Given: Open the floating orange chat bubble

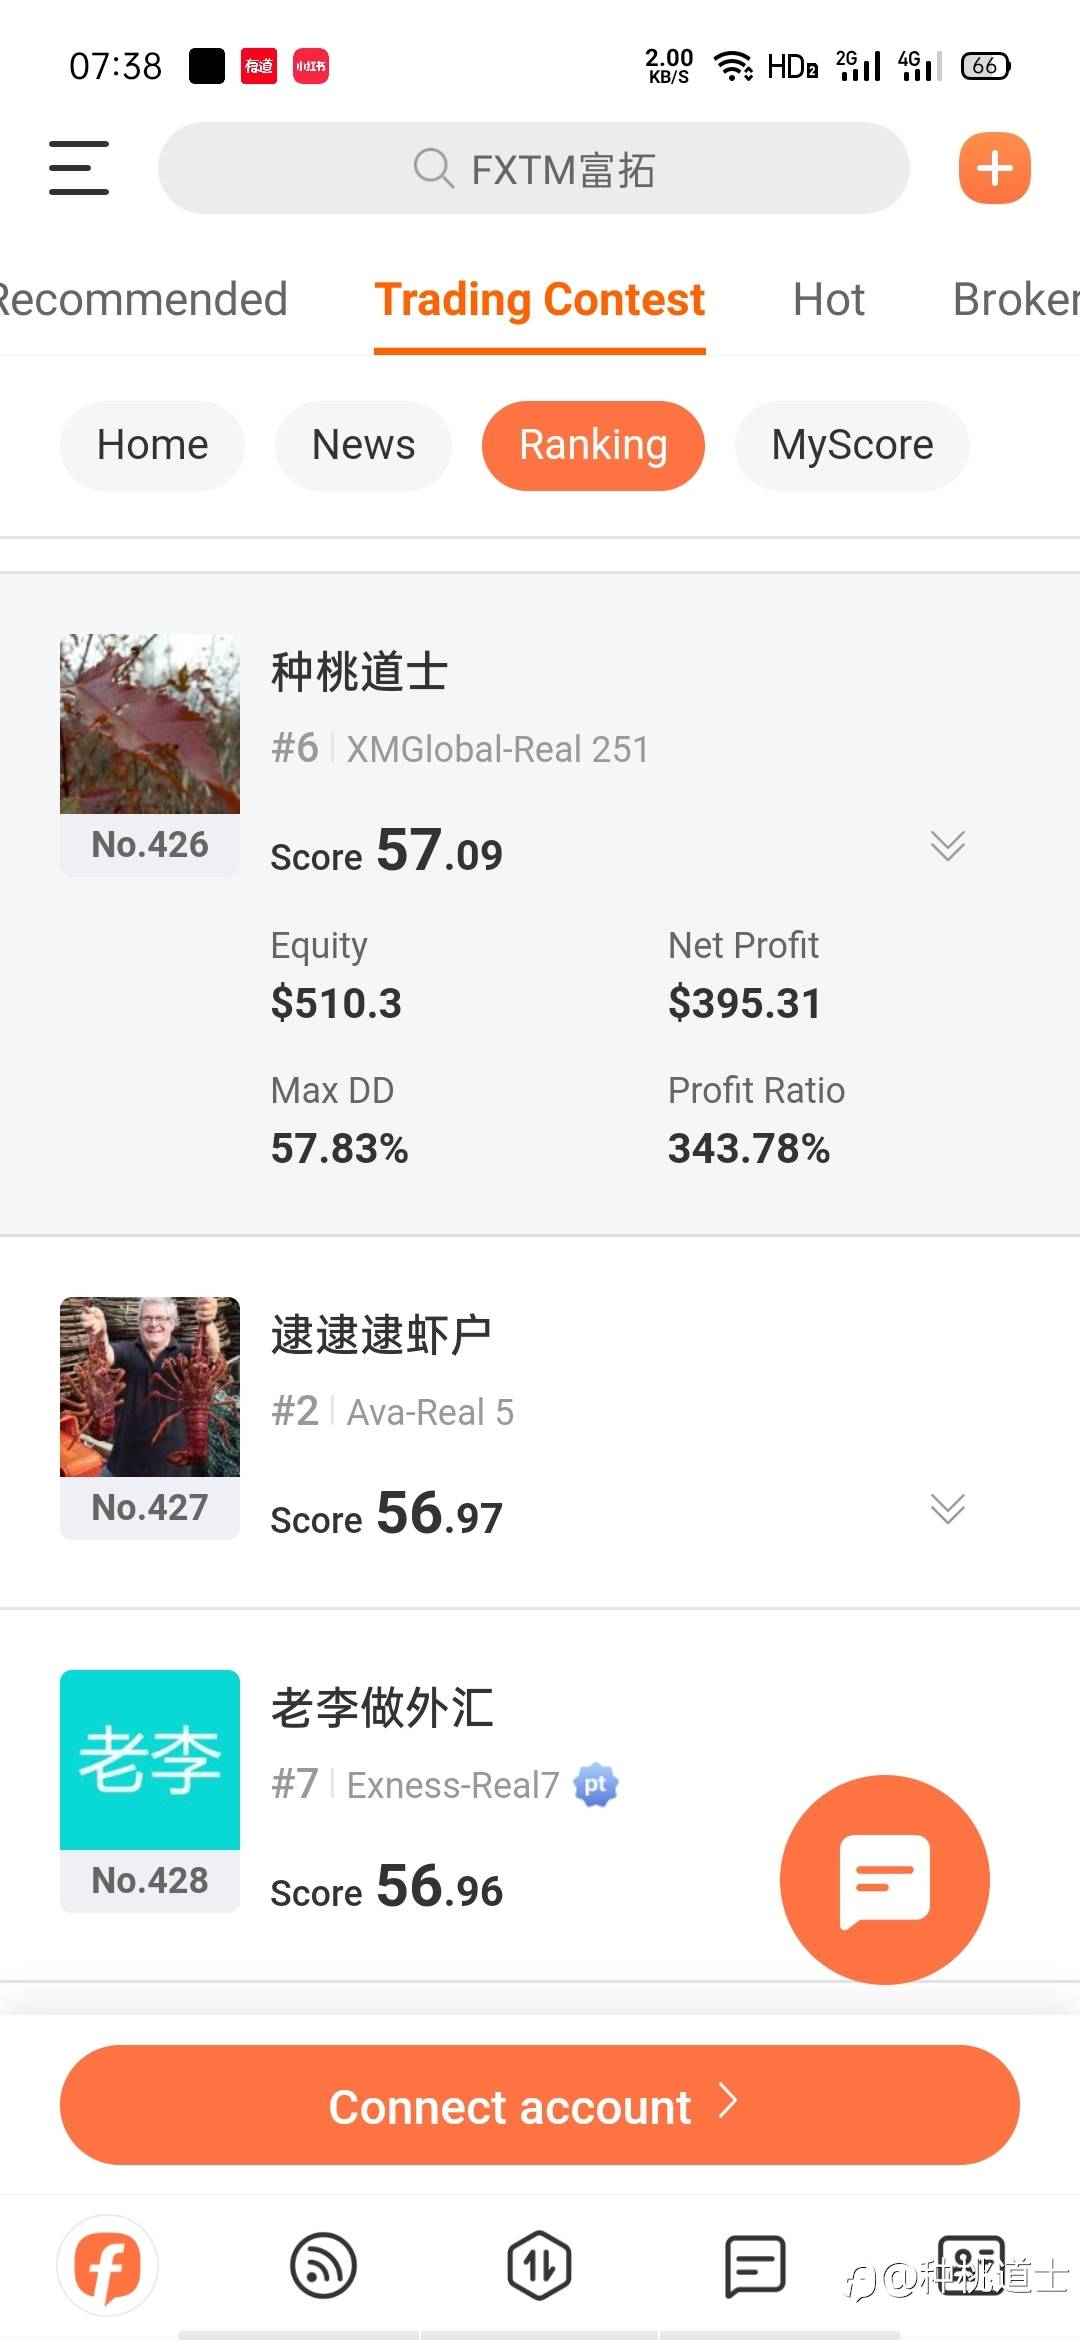Looking at the screenshot, I should coord(884,1879).
